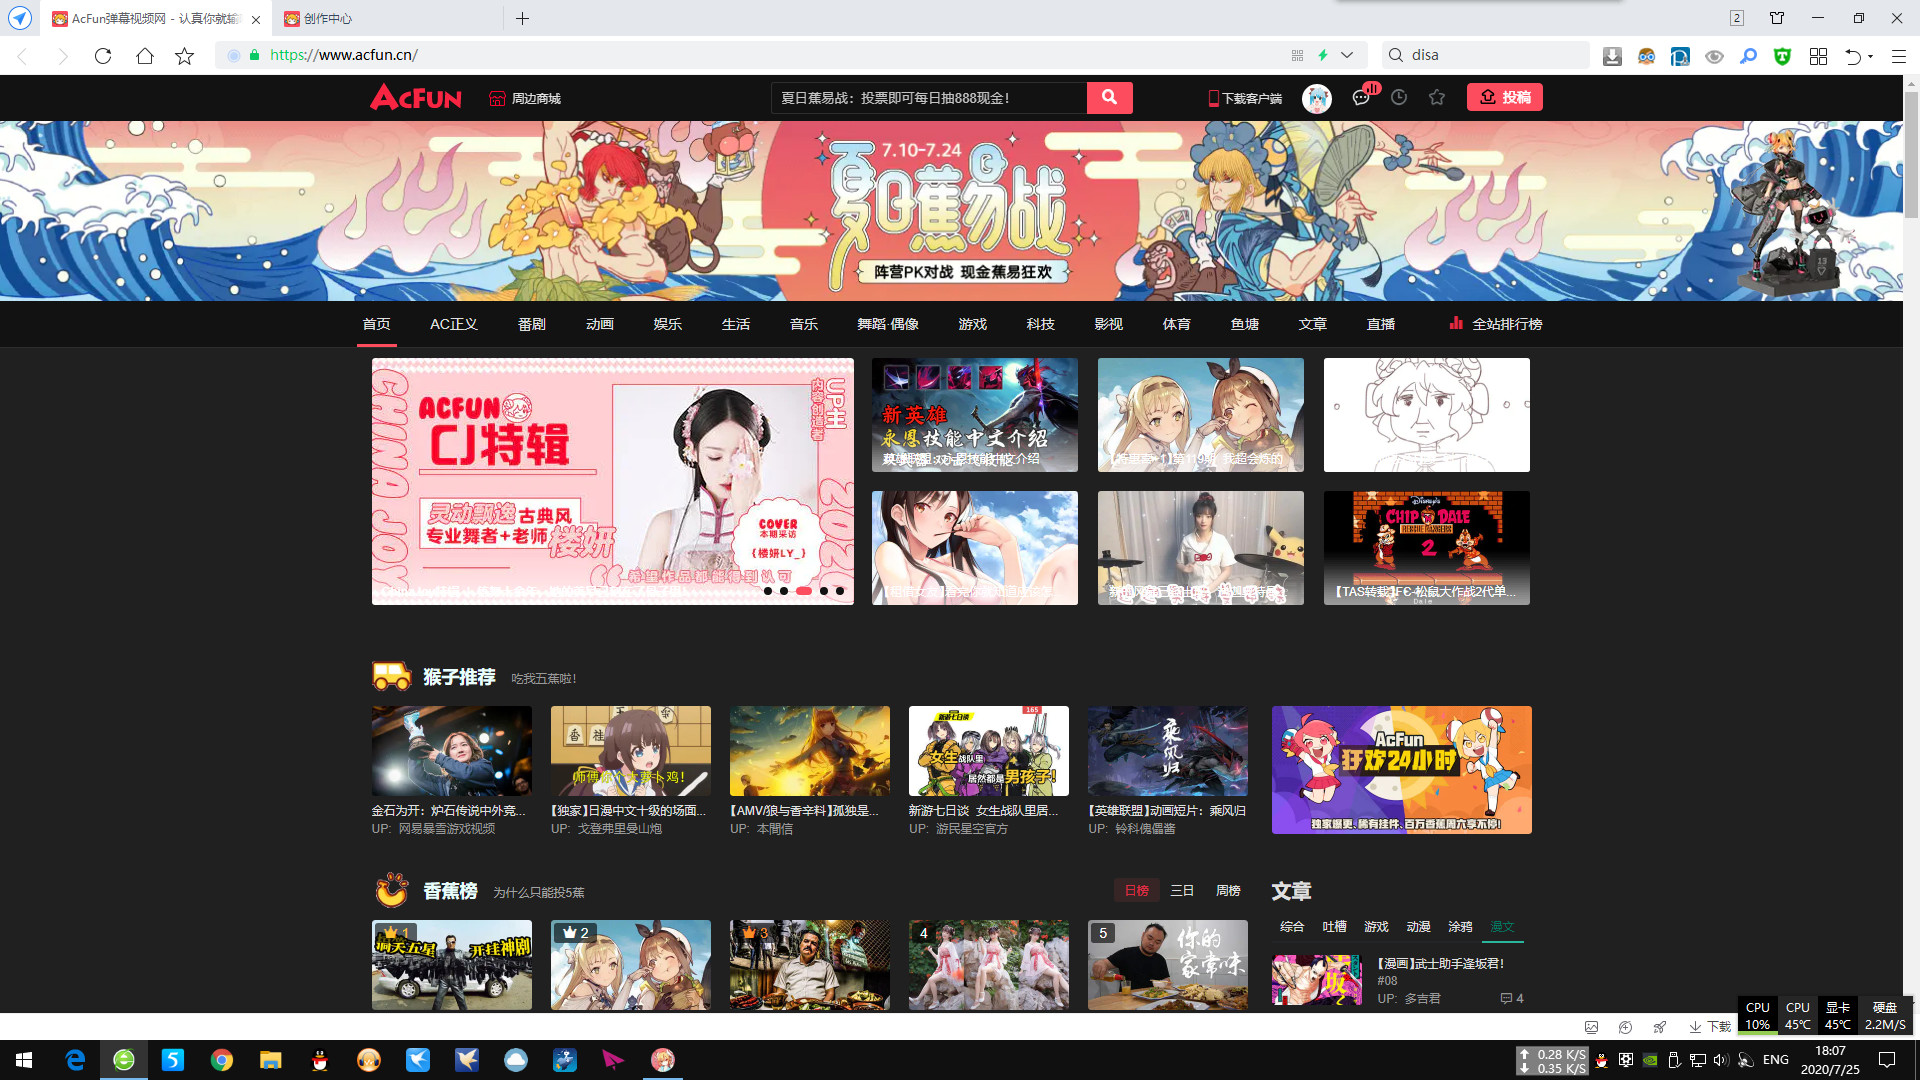1920x1080 pixels.
Task: Click the QQ penguin tray icon
Action: pyautogui.click(x=1601, y=1060)
